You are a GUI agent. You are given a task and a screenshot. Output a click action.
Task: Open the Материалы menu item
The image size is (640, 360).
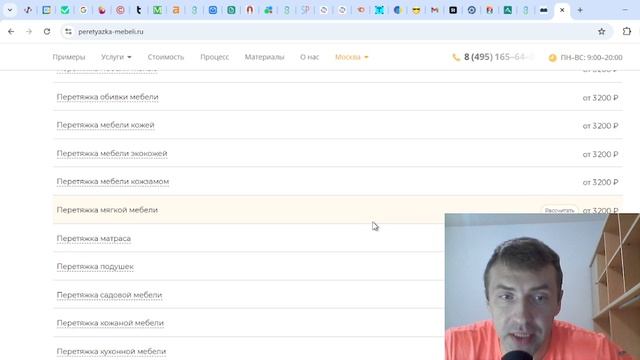point(264,57)
